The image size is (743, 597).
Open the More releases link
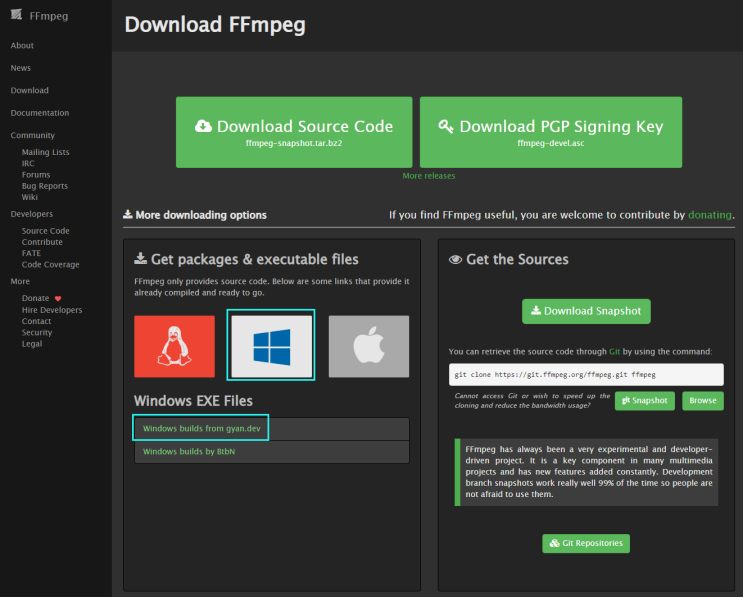(x=429, y=176)
